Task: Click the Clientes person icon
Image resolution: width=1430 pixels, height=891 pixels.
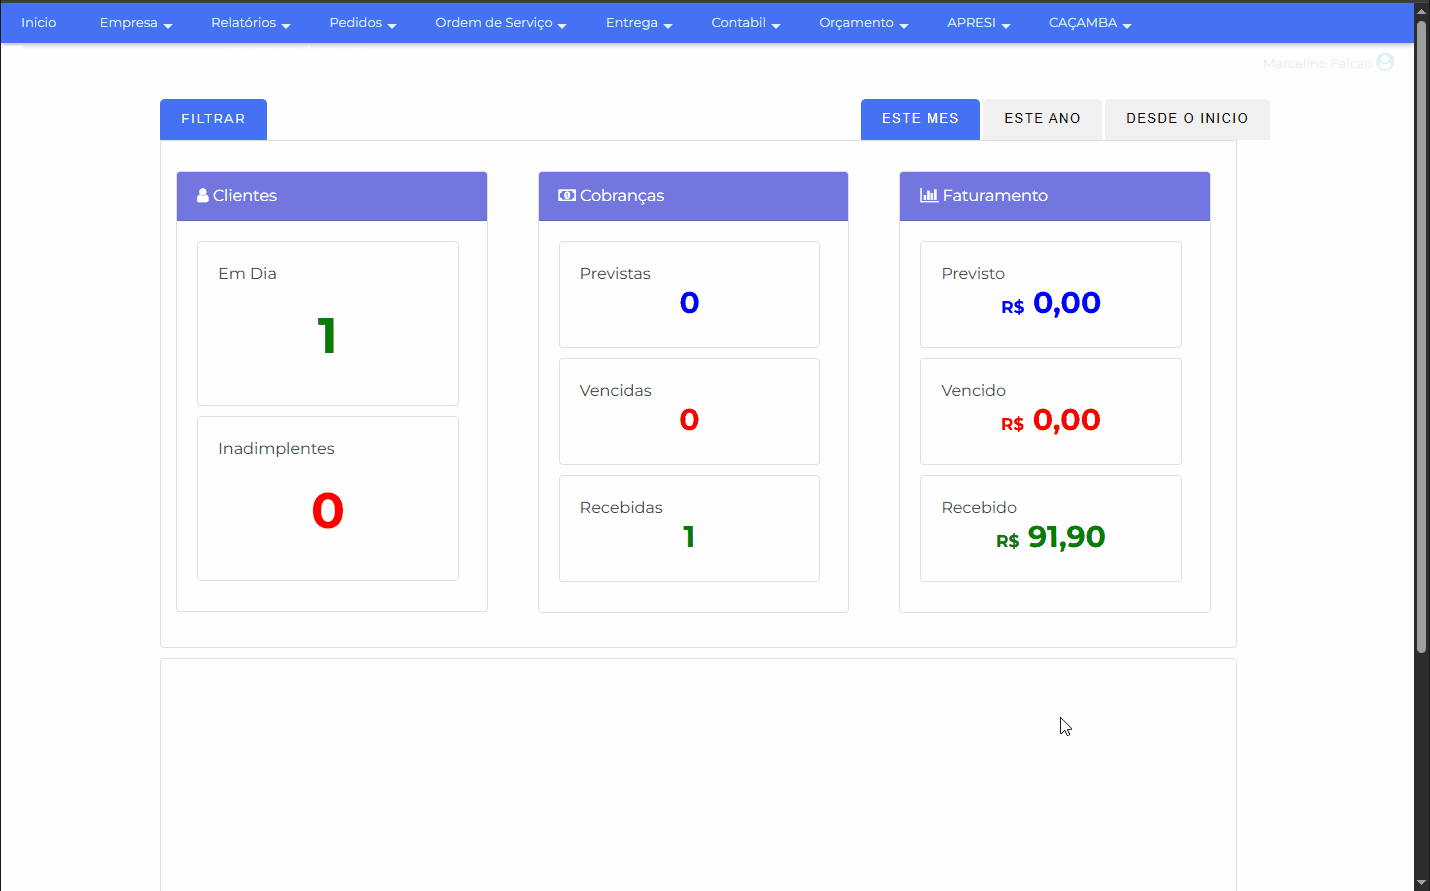Action: [203, 196]
